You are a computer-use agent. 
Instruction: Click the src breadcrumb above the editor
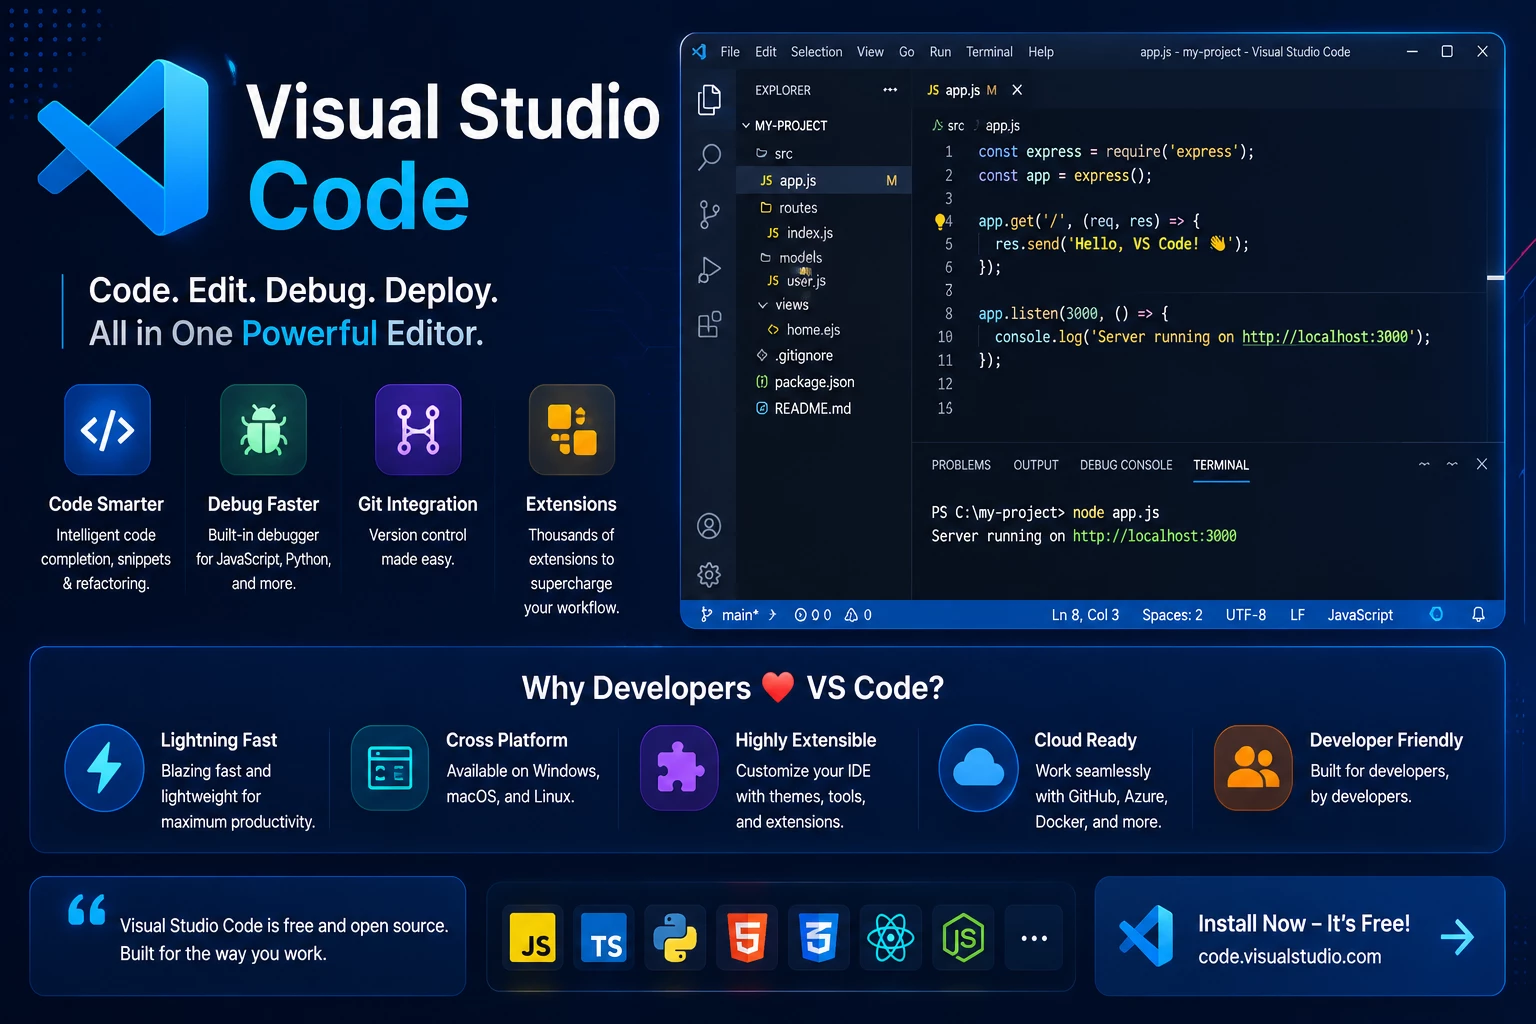949,126
